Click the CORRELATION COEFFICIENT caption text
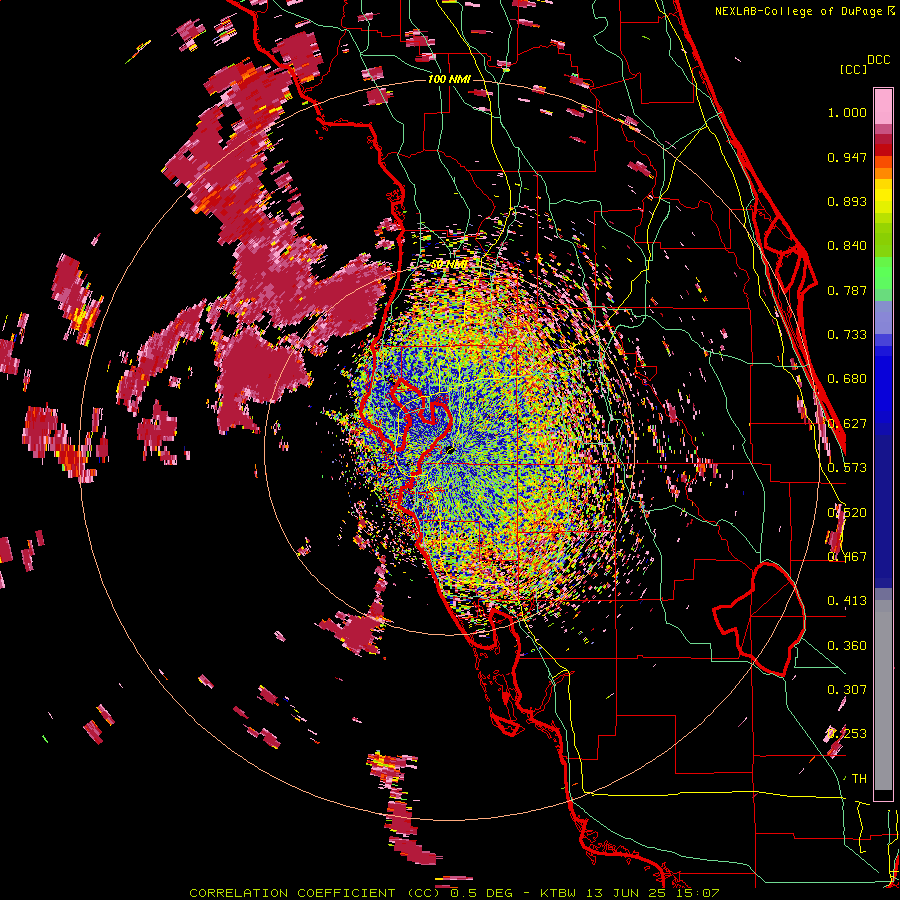The width and height of the screenshot is (900, 900). tap(292, 893)
